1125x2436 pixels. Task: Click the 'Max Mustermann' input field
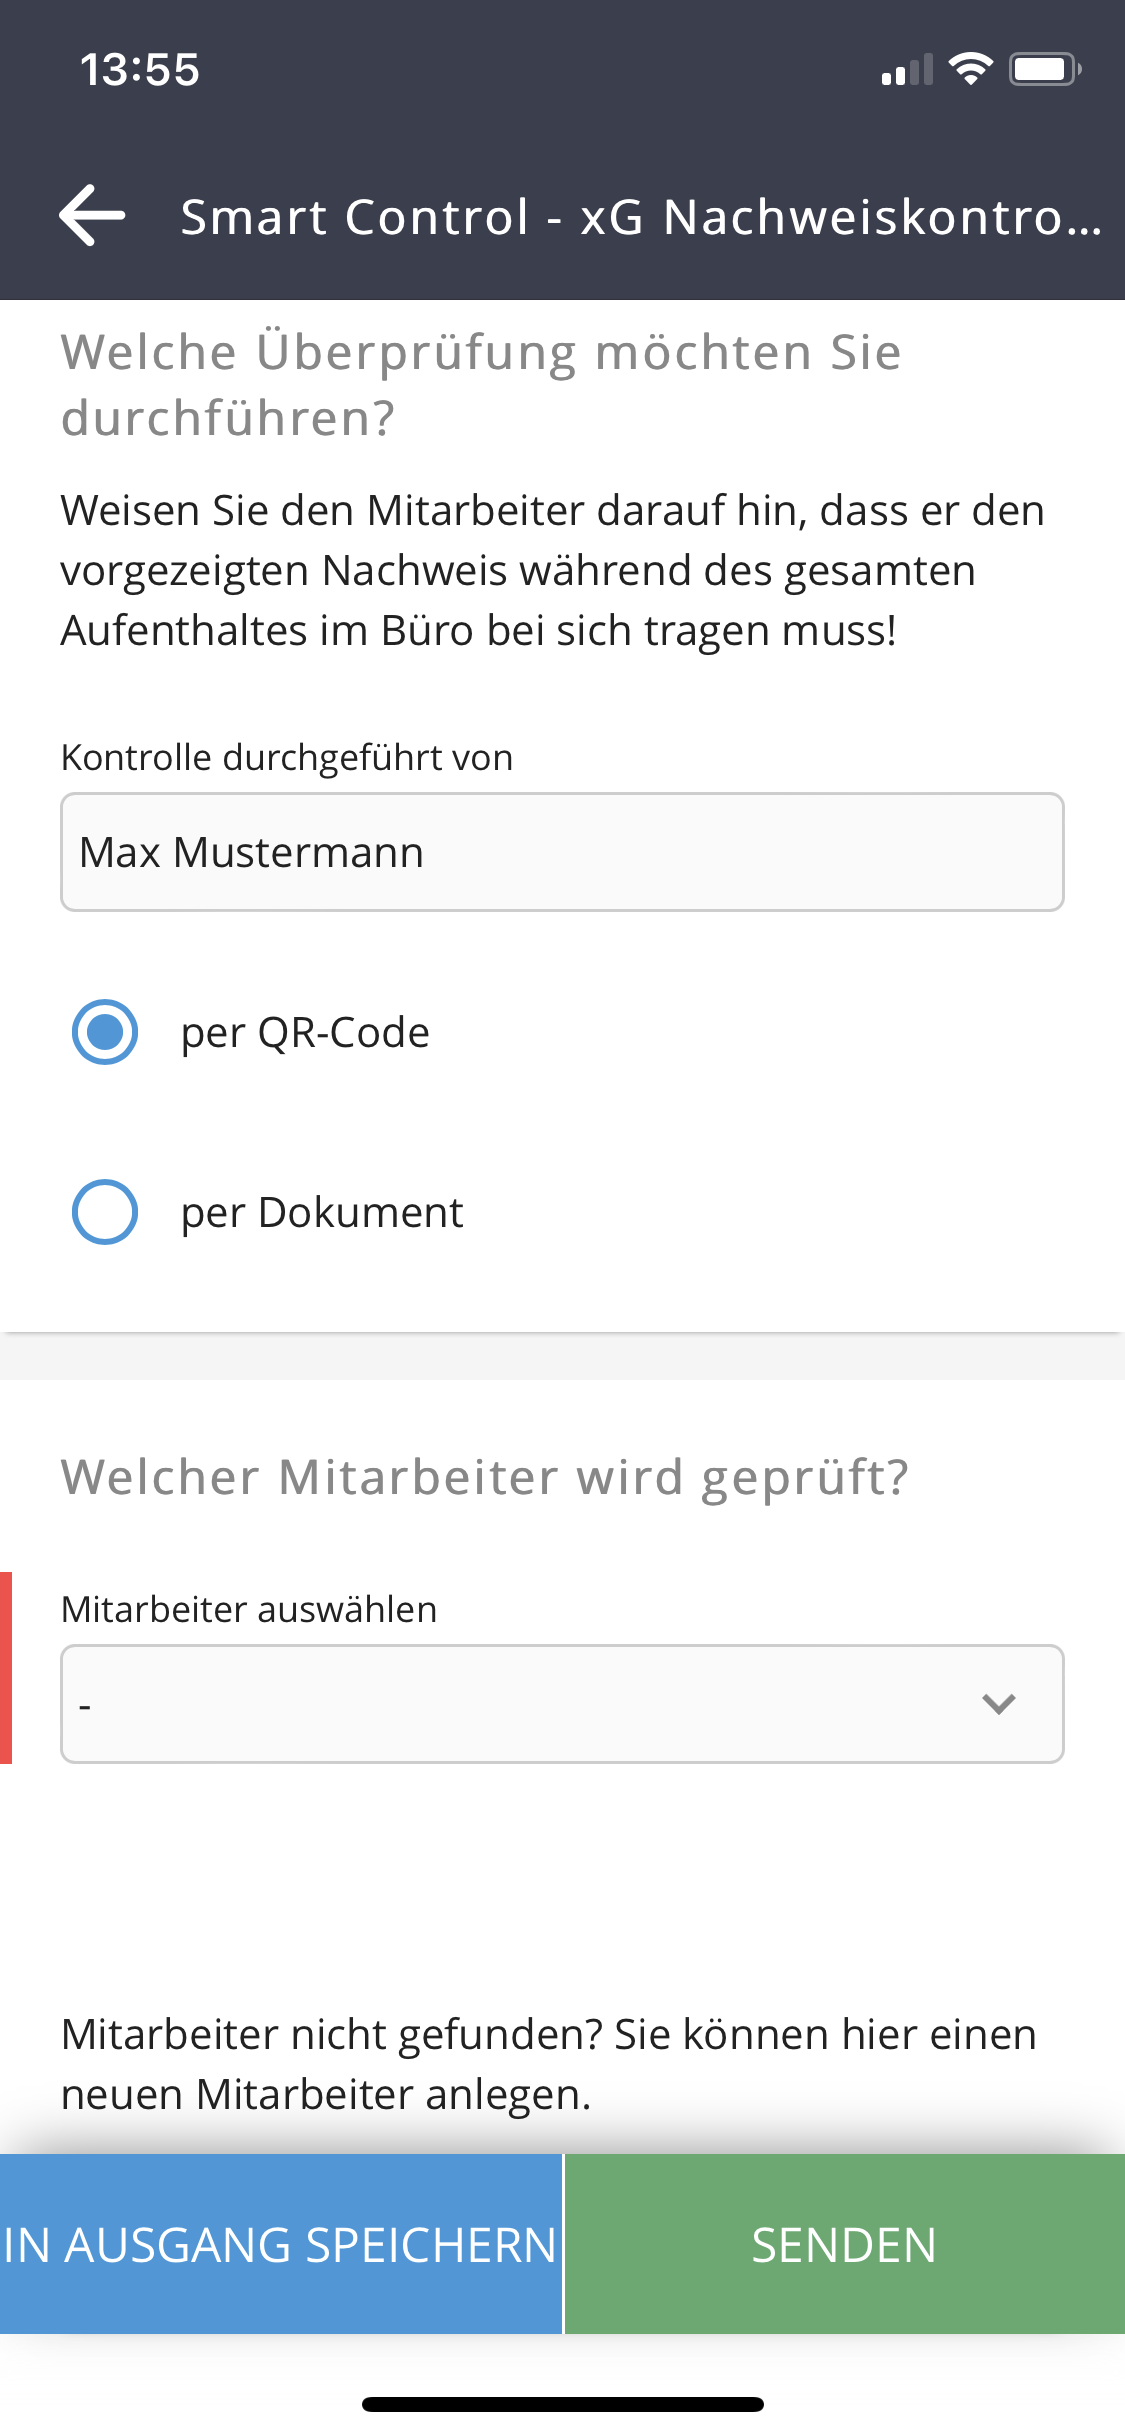tap(562, 852)
